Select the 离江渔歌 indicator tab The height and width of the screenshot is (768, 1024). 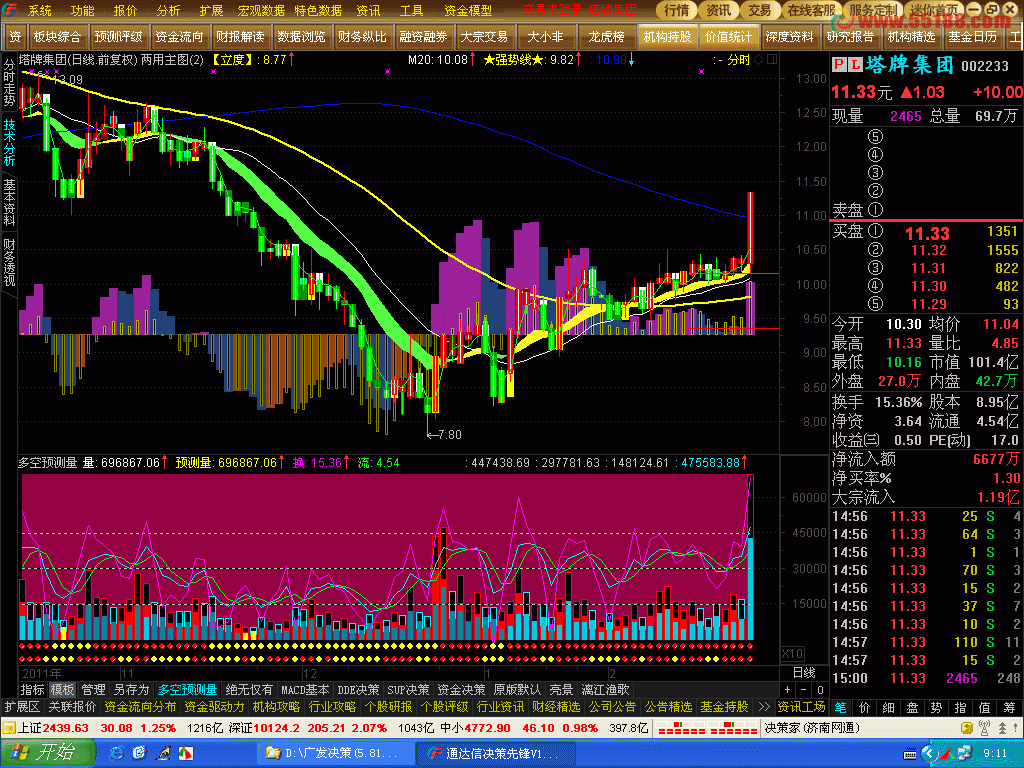(605, 690)
